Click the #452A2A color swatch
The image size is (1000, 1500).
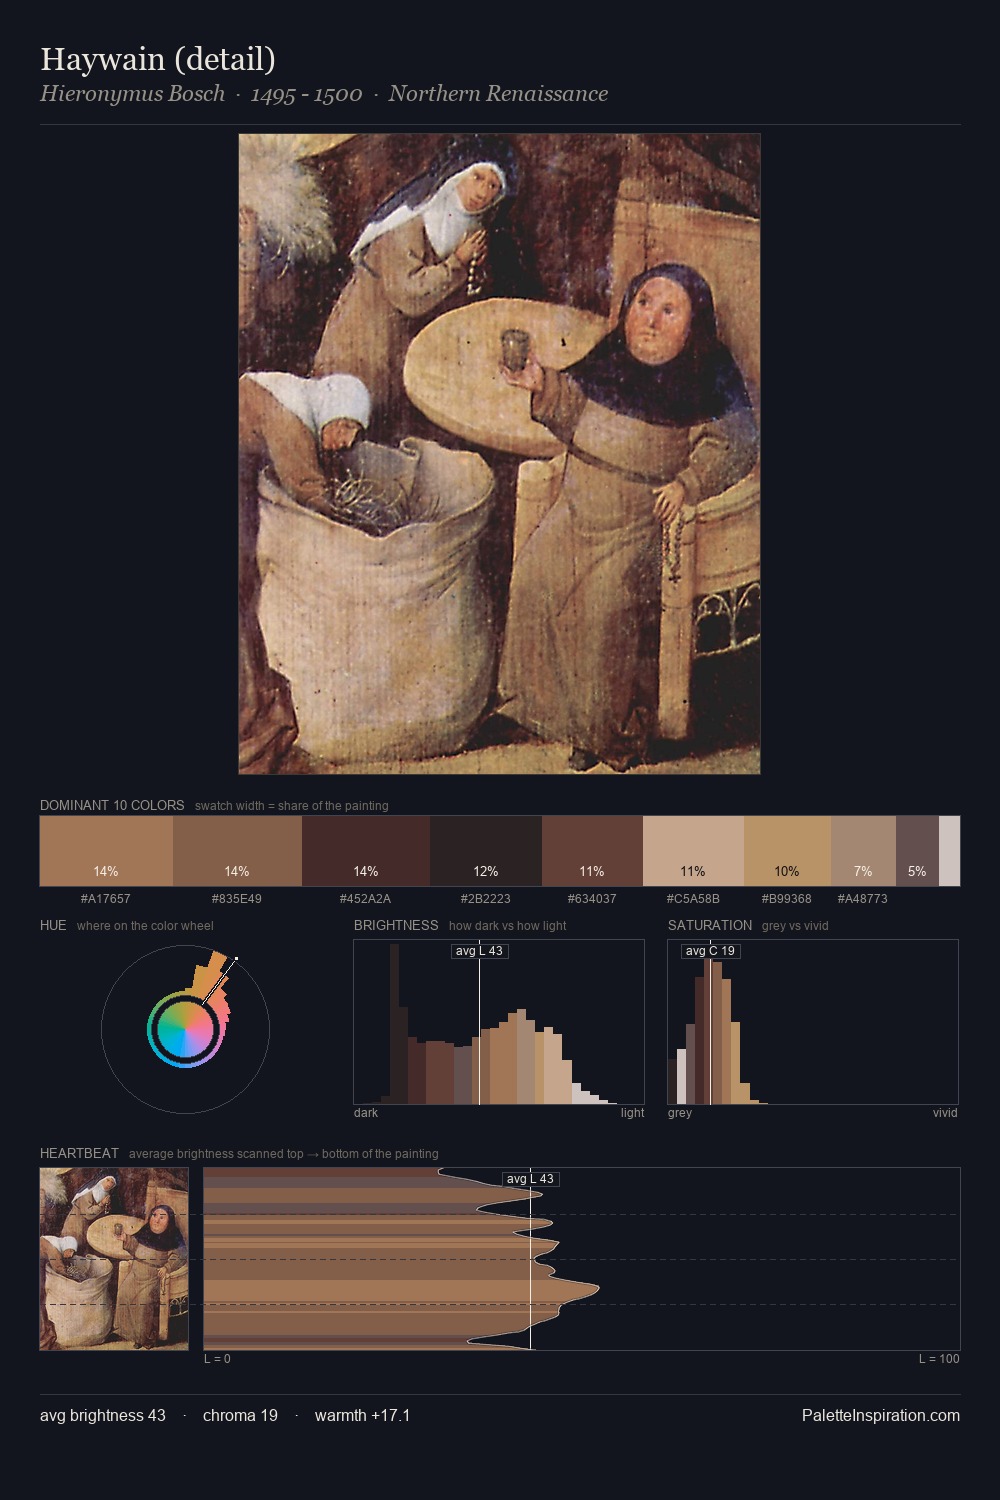366,851
